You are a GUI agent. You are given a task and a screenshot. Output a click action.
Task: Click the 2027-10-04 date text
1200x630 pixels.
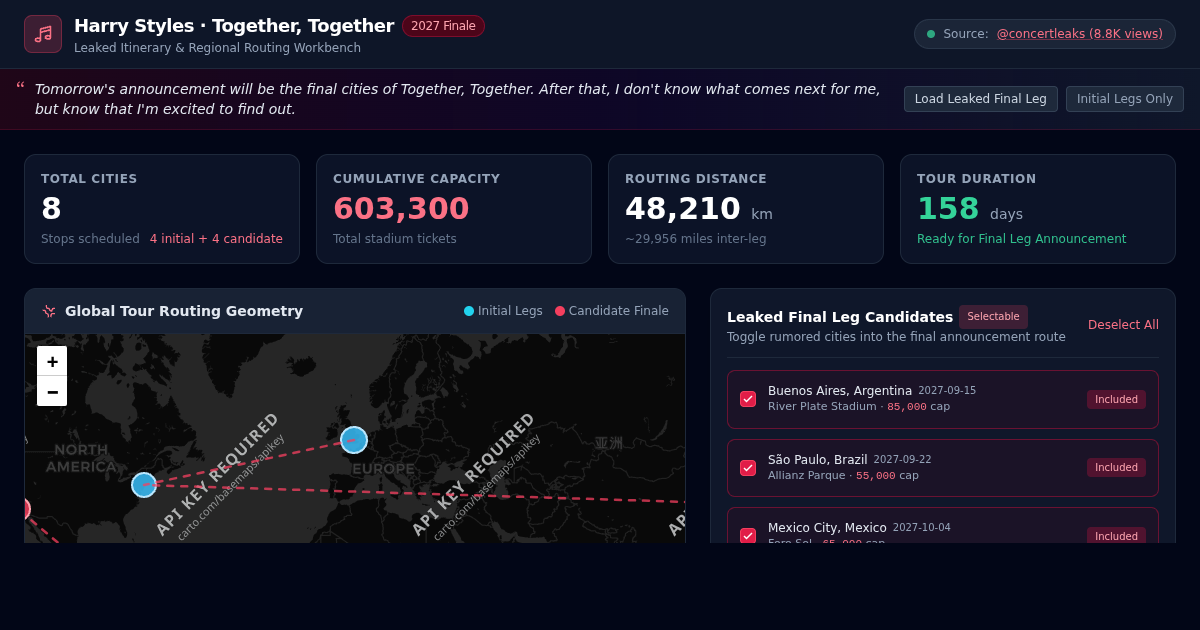pyautogui.click(x=922, y=528)
